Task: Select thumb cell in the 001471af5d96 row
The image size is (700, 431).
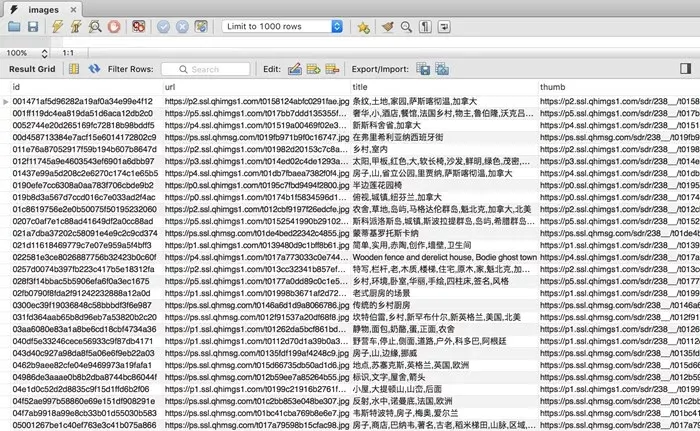Action: 619,101
